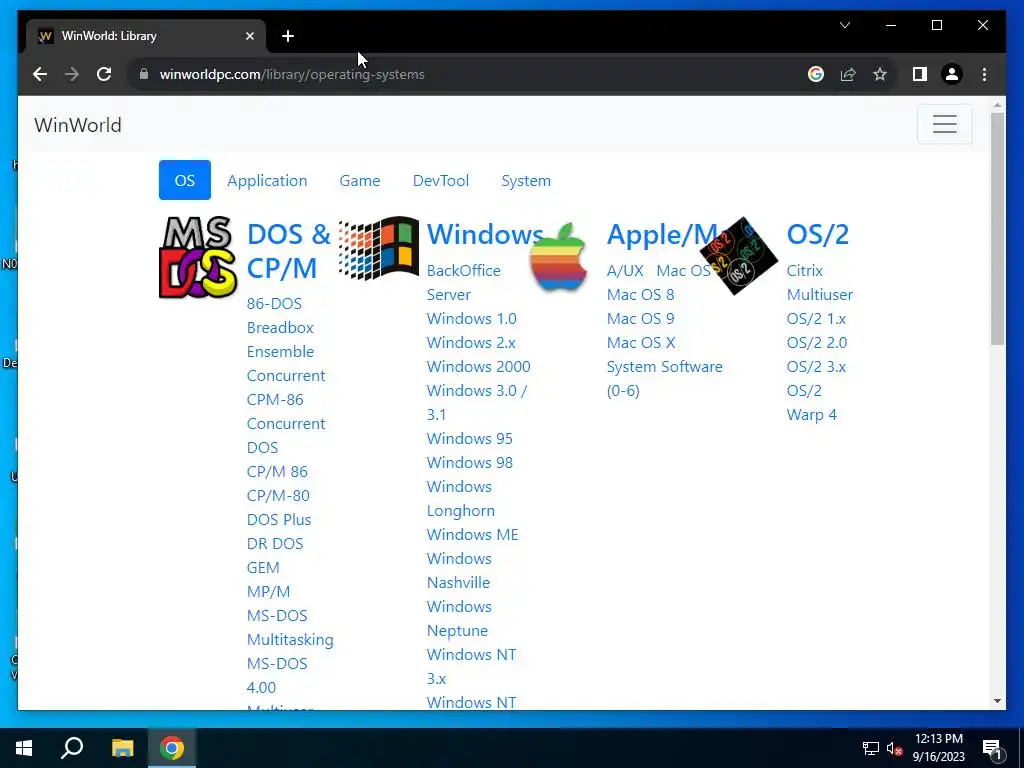The image size is (1024, 768).
Task: Switch to the Game tab
Action: (360, 180)
